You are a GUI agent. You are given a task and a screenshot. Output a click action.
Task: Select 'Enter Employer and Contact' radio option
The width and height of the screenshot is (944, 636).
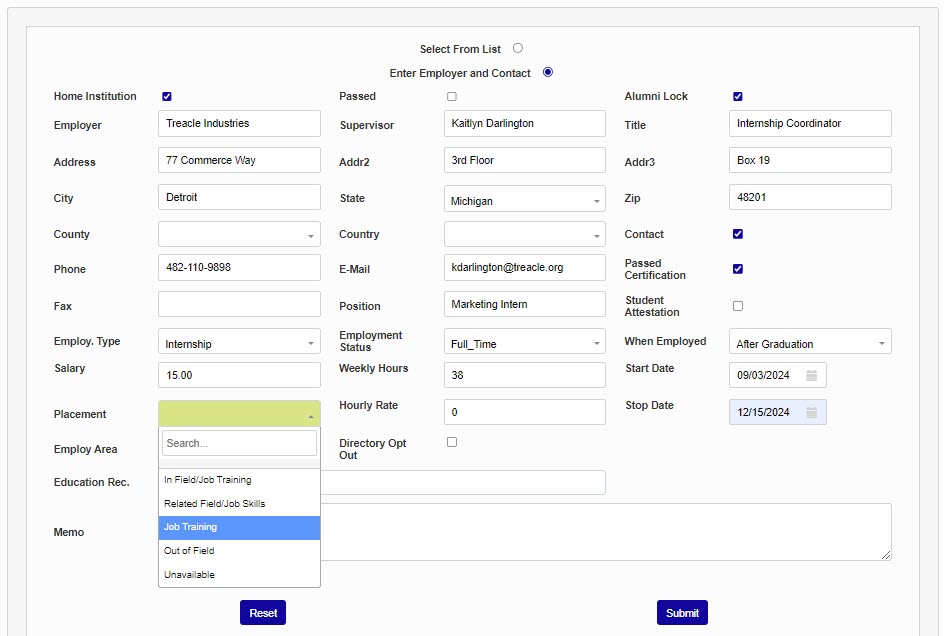click(548, 72)
